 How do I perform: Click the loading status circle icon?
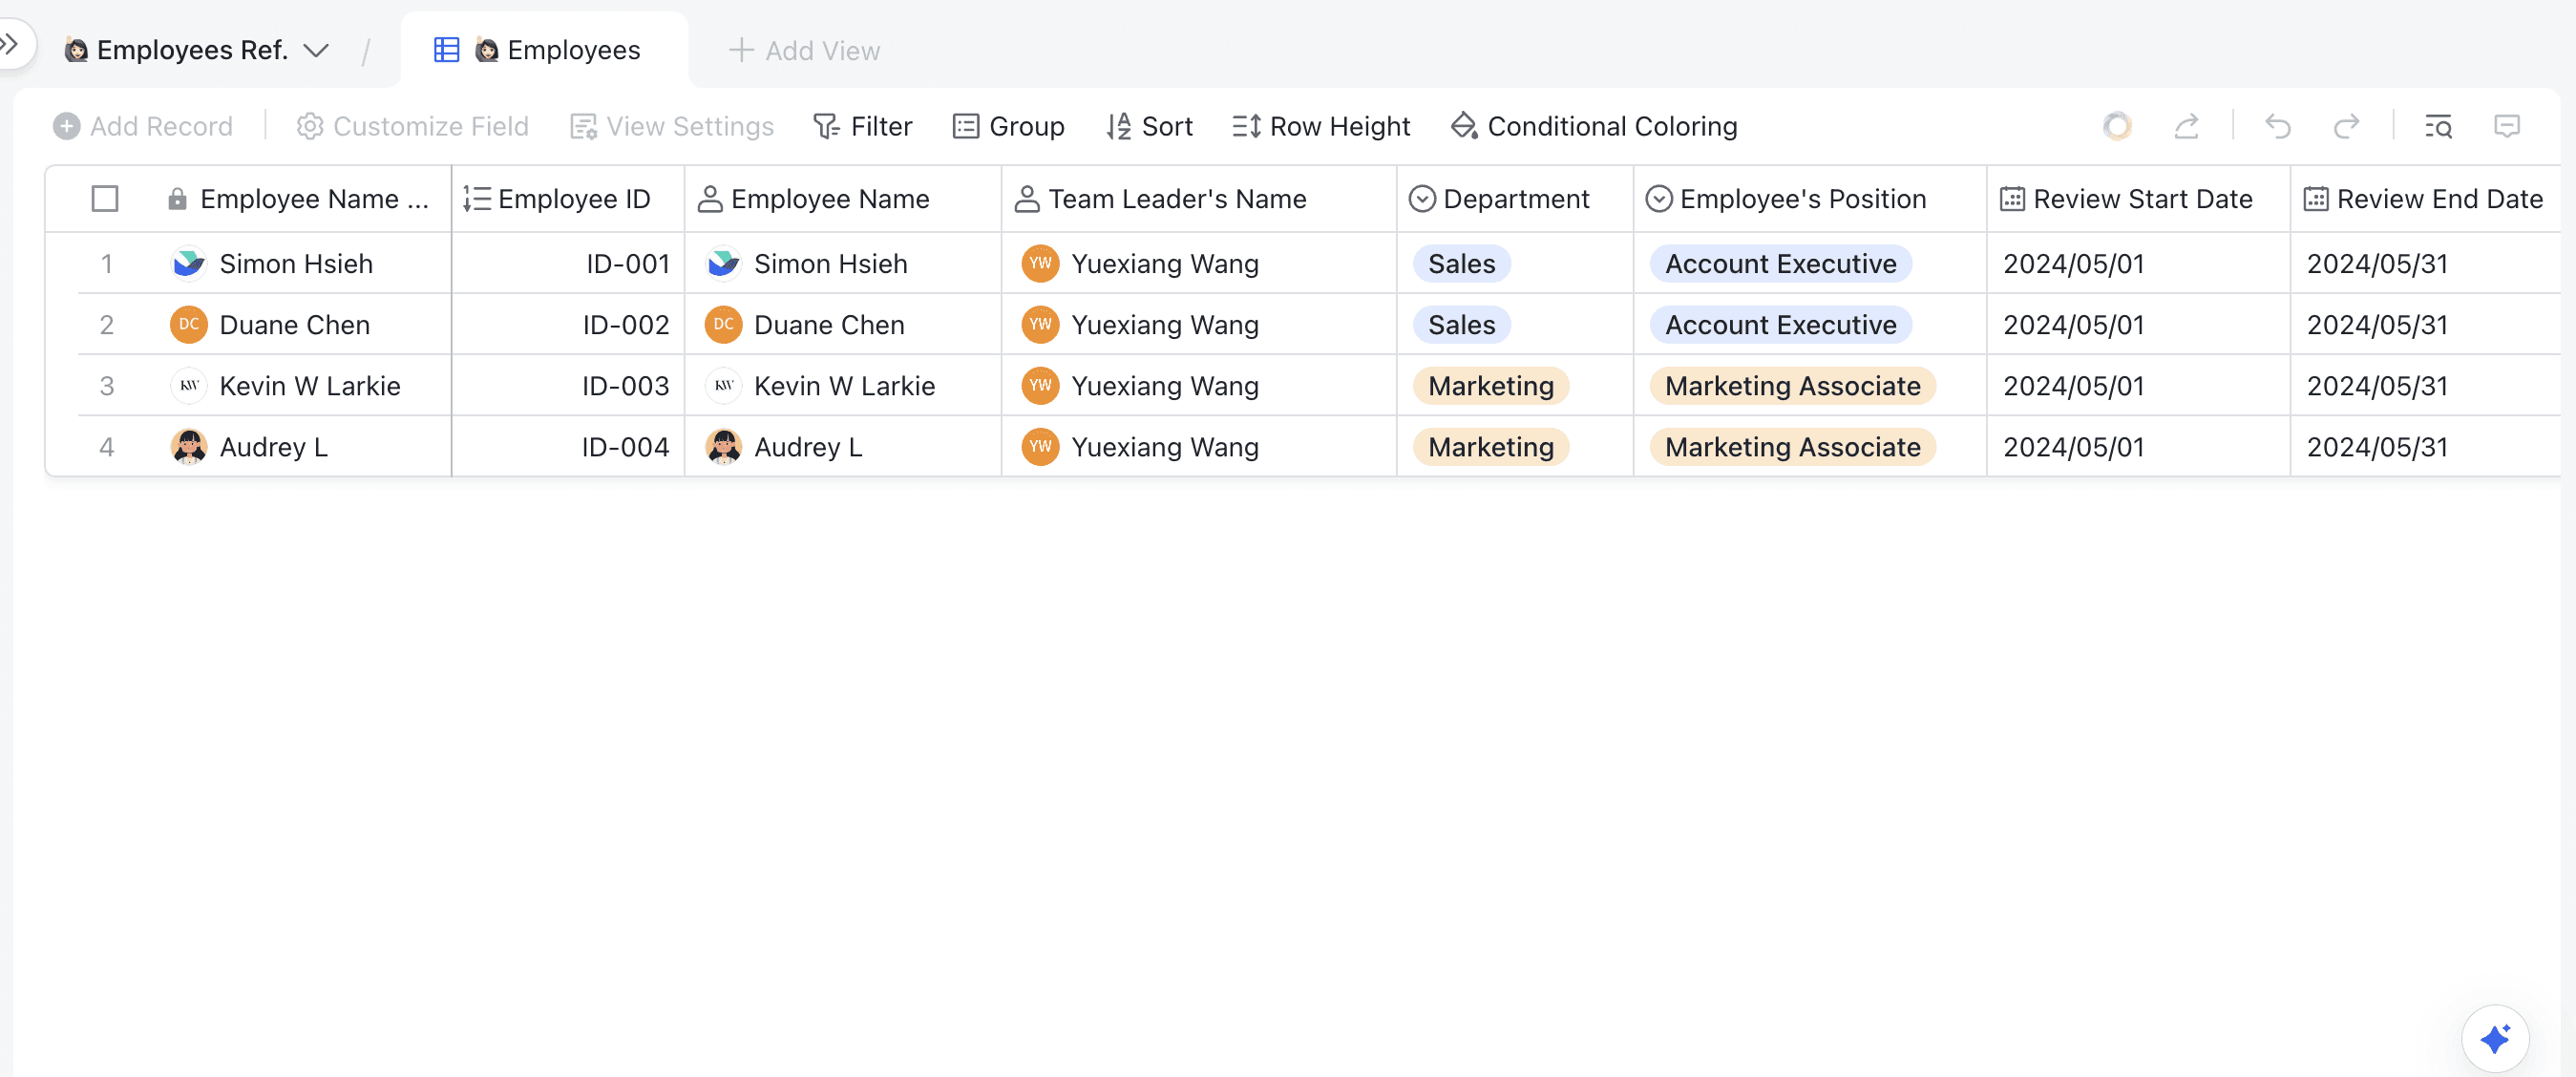2116,126
